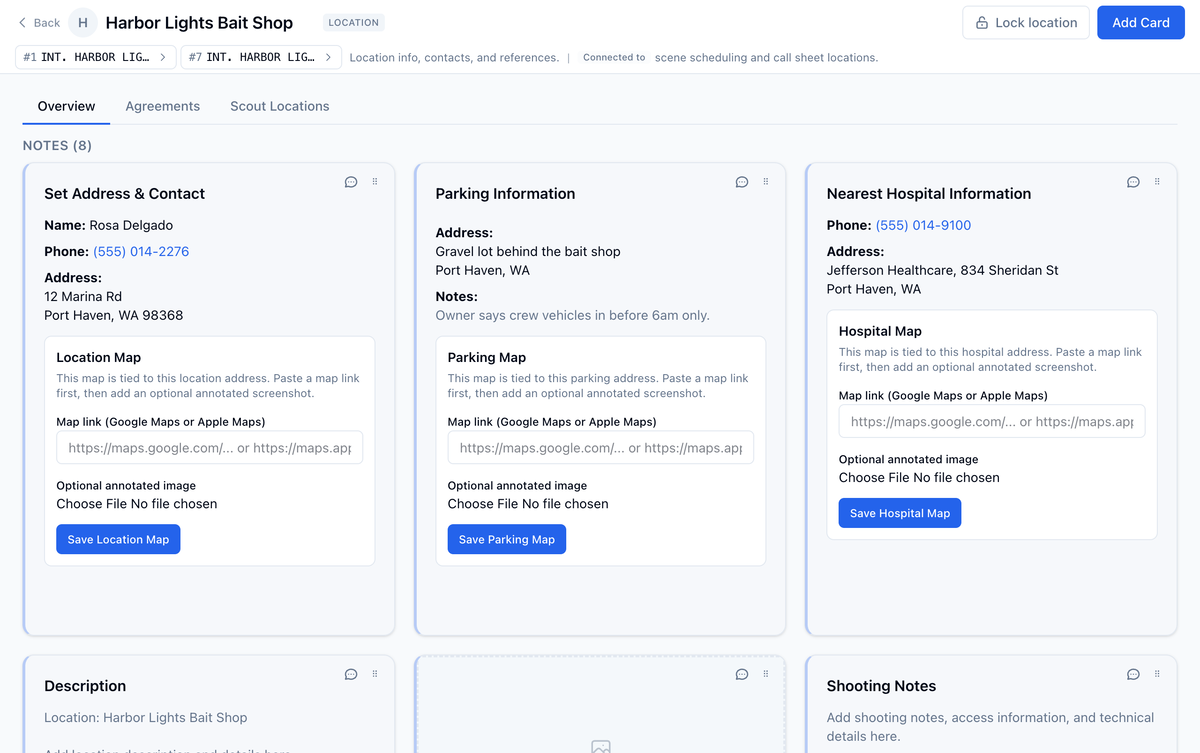The image size is (1200, 753).
Task: Click the Shooting Notes placeholder text
Action: click(x=990, y=726)
